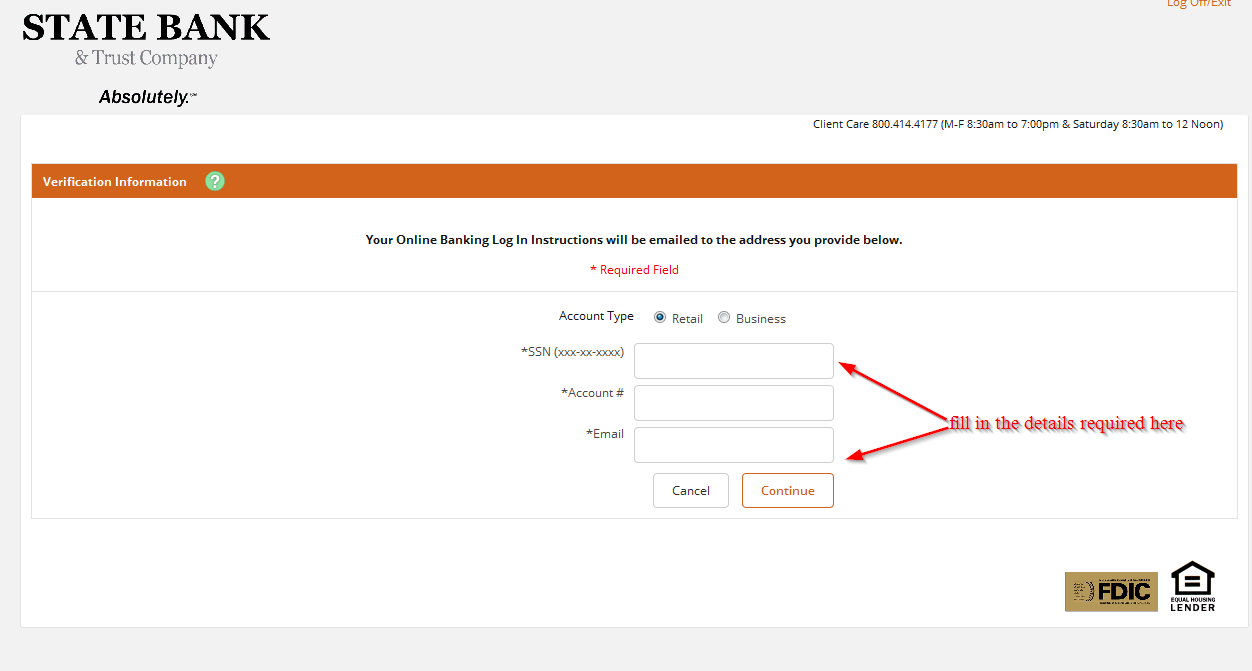The image size is (1252, 671).
Task: Click the 'Absolutely.' tagline
Action: pos(148,97)
